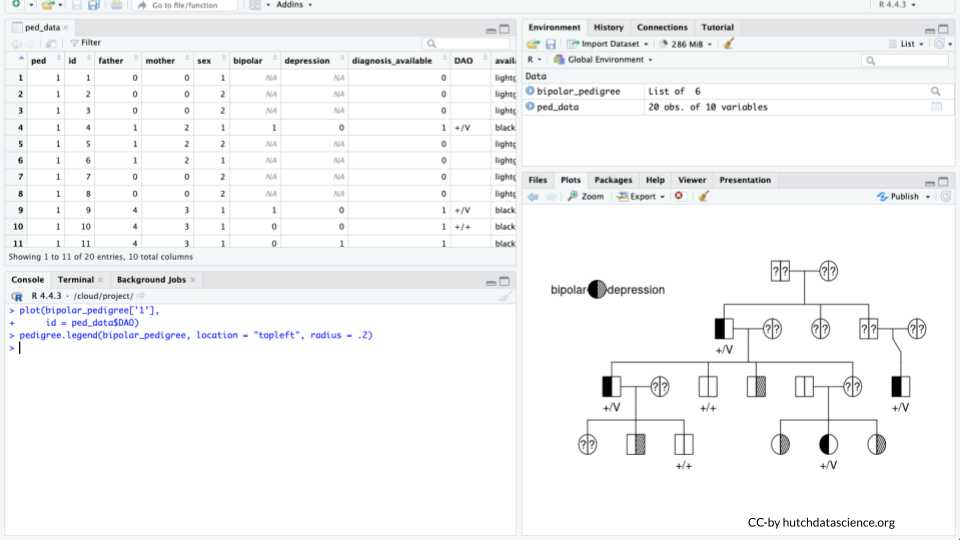Close the ped_data viewer tab
Screen dimensions: 960x540
click(x=66, y=28)
